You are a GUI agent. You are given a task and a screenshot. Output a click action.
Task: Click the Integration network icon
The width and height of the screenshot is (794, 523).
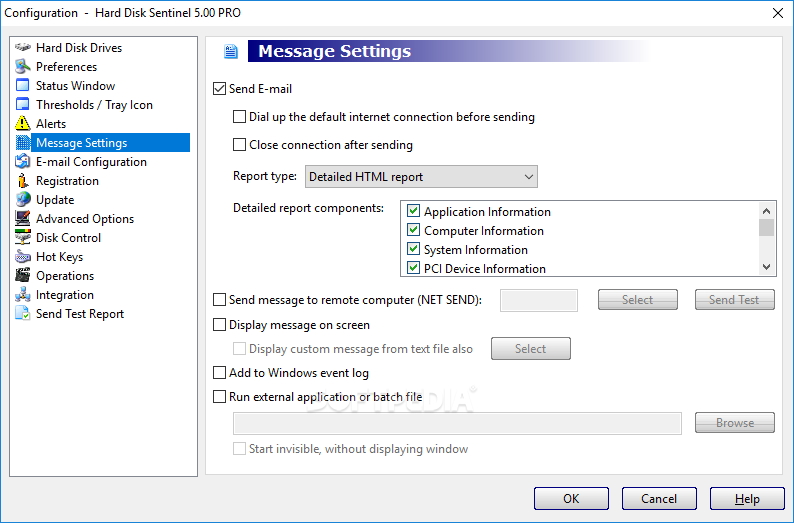coord(23,295)
